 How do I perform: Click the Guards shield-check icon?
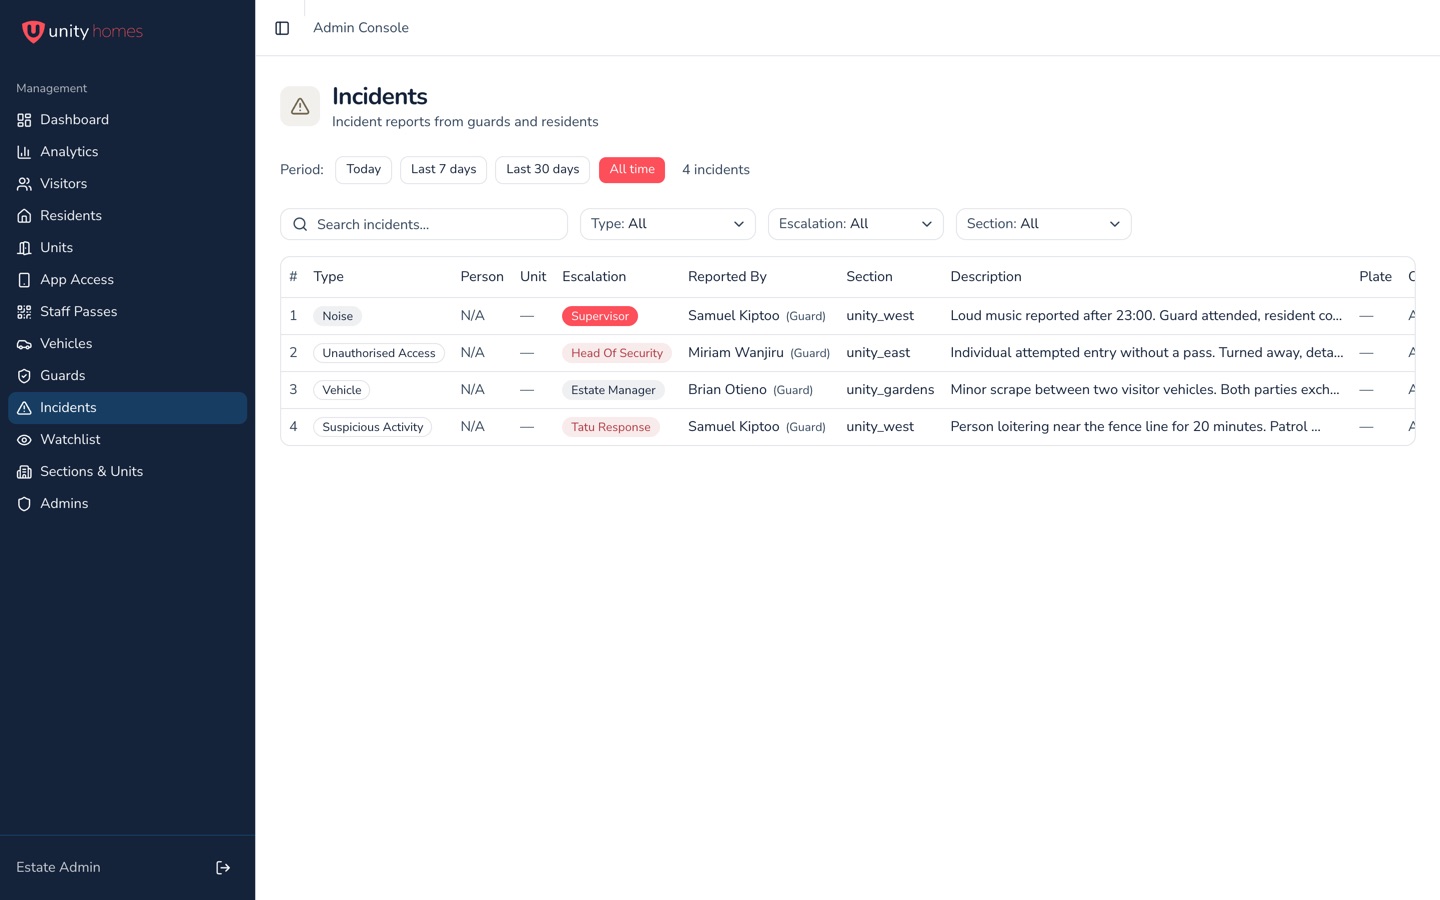coord(24,376)
